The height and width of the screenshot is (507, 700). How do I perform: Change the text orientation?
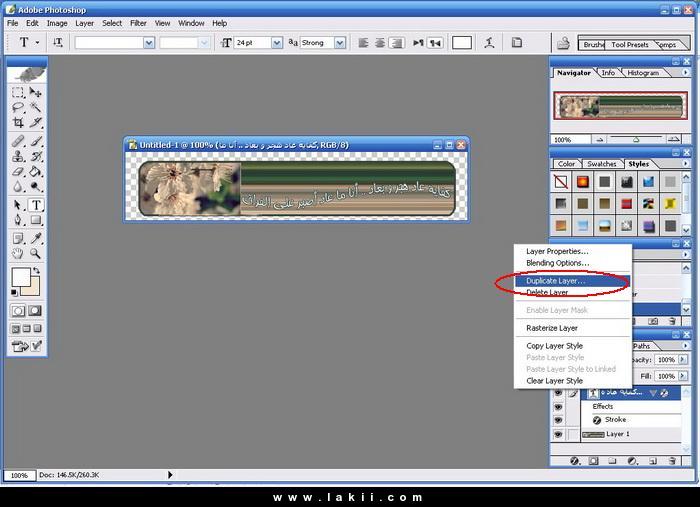(58, 42)
